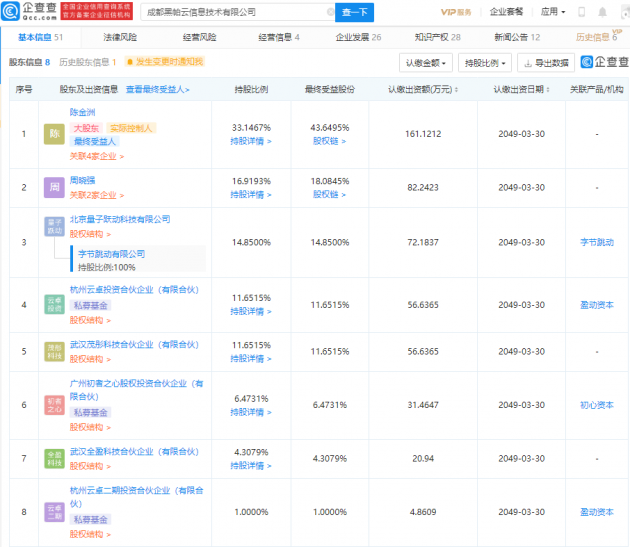Open the 认缴金额 dropdown
Image resolution: width=630 pixels, height=547 pixels.
coord(426,63)
